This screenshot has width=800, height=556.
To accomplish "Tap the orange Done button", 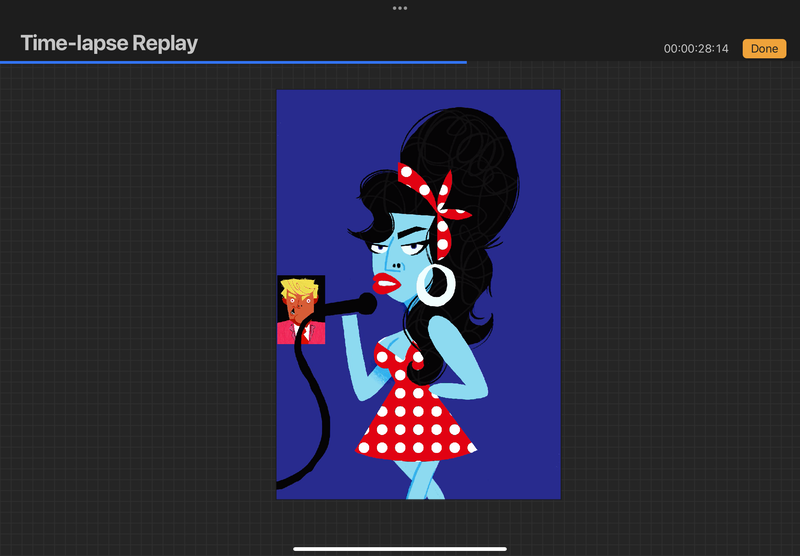I will coord(763,48).
